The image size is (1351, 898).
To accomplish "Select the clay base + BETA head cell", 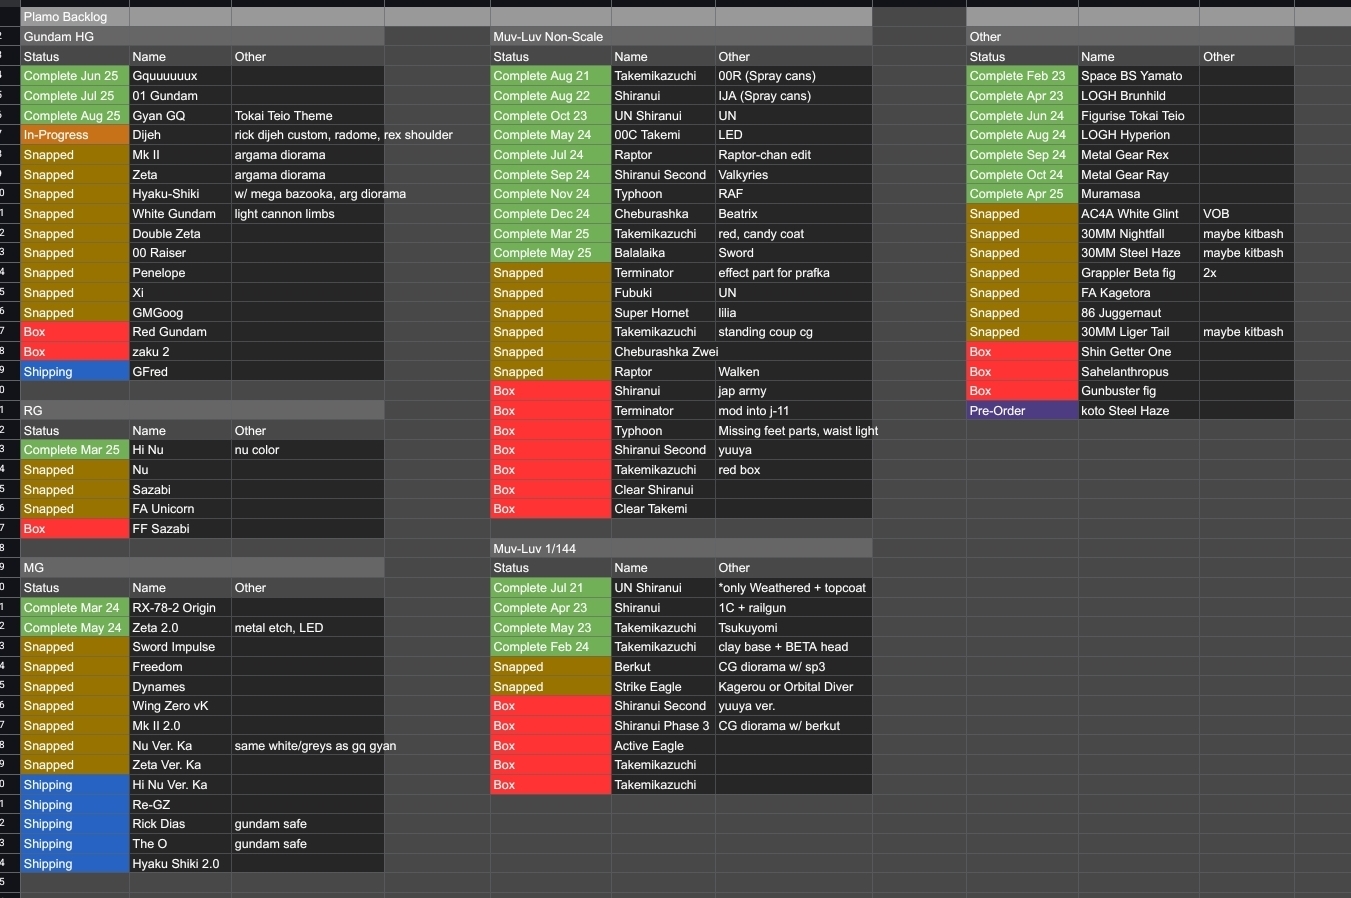I will (794, 647).
